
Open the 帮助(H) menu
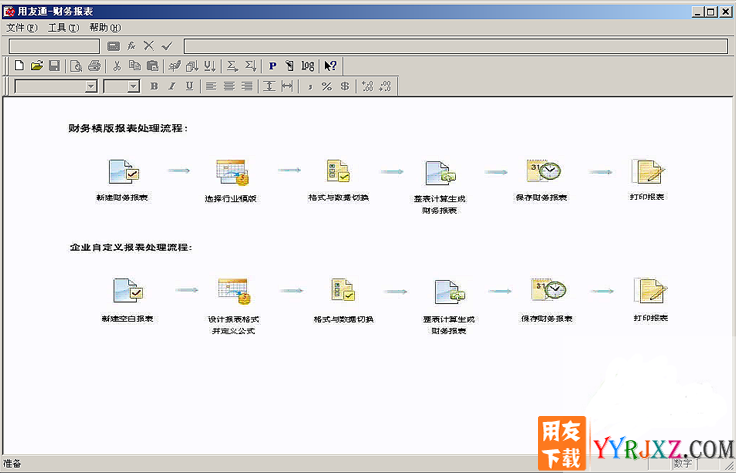(105, 28)
